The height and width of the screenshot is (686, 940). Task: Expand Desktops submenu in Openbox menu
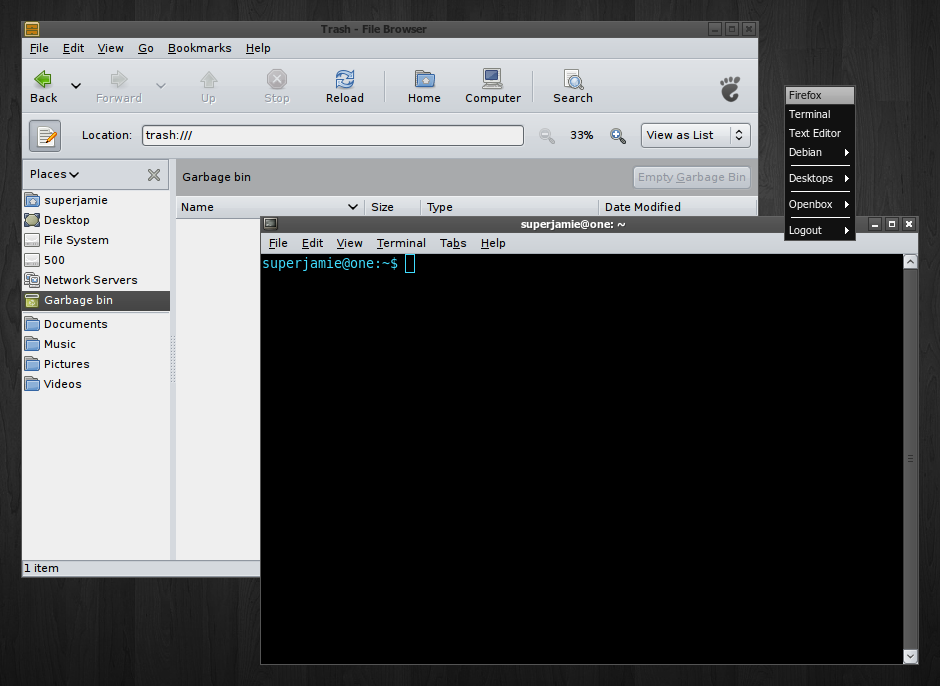point(820,178)
